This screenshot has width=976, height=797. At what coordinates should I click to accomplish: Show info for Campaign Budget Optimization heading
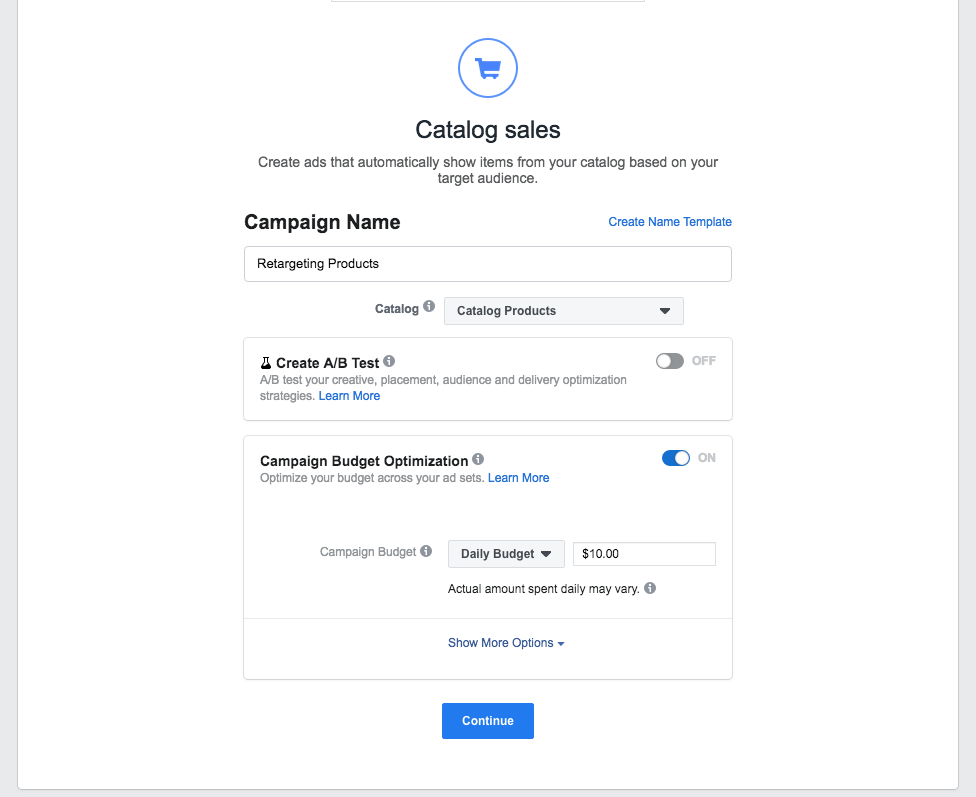click(478, 459)
